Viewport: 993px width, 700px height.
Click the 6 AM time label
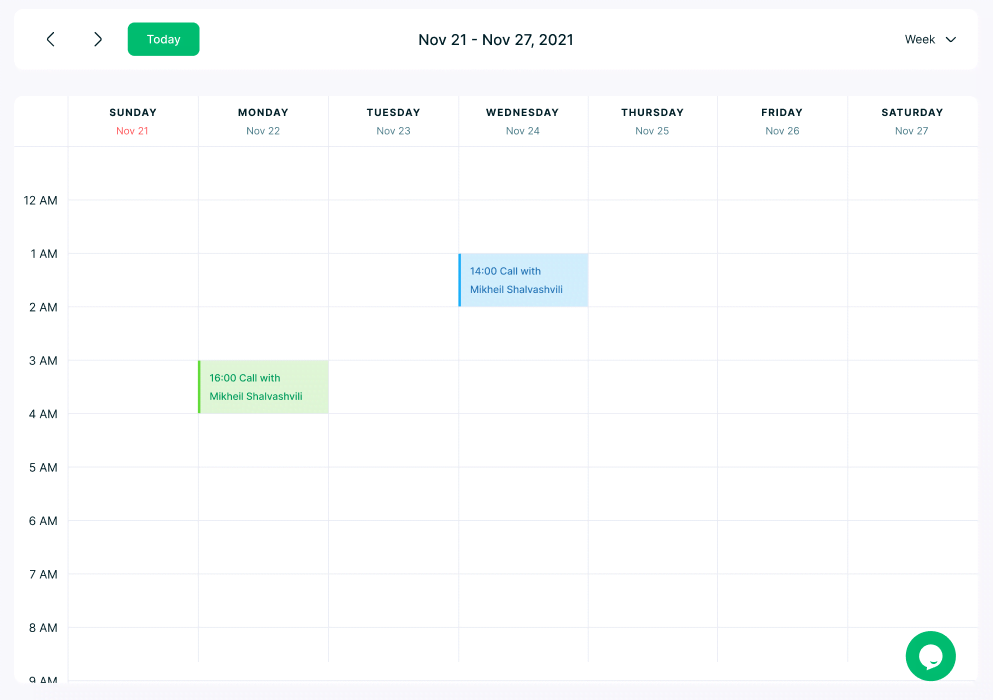[43, 521]
